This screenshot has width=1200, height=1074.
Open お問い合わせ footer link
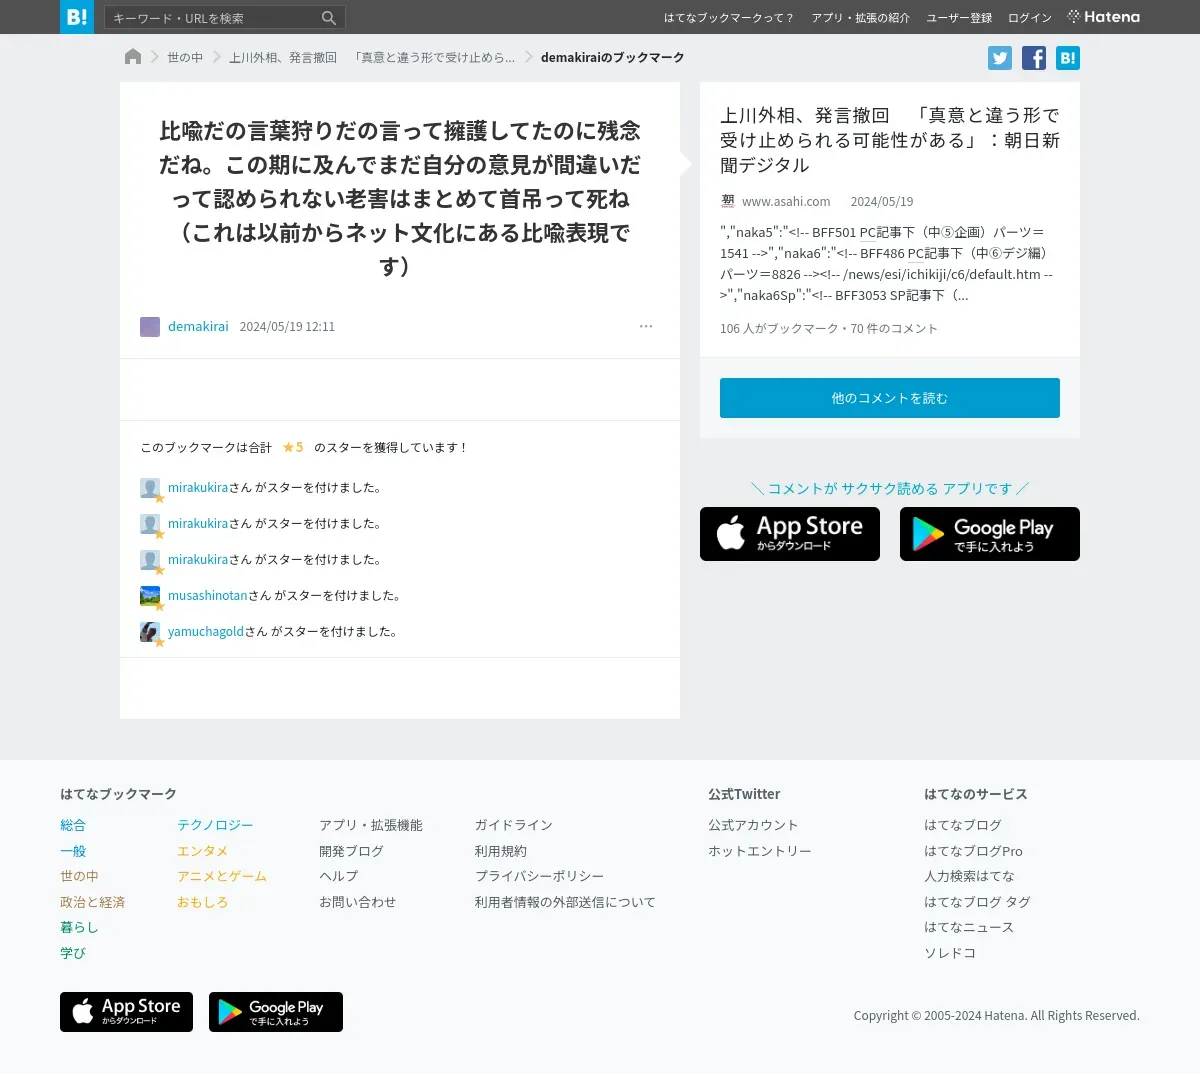pyautogui.click(x=357, y=902)
